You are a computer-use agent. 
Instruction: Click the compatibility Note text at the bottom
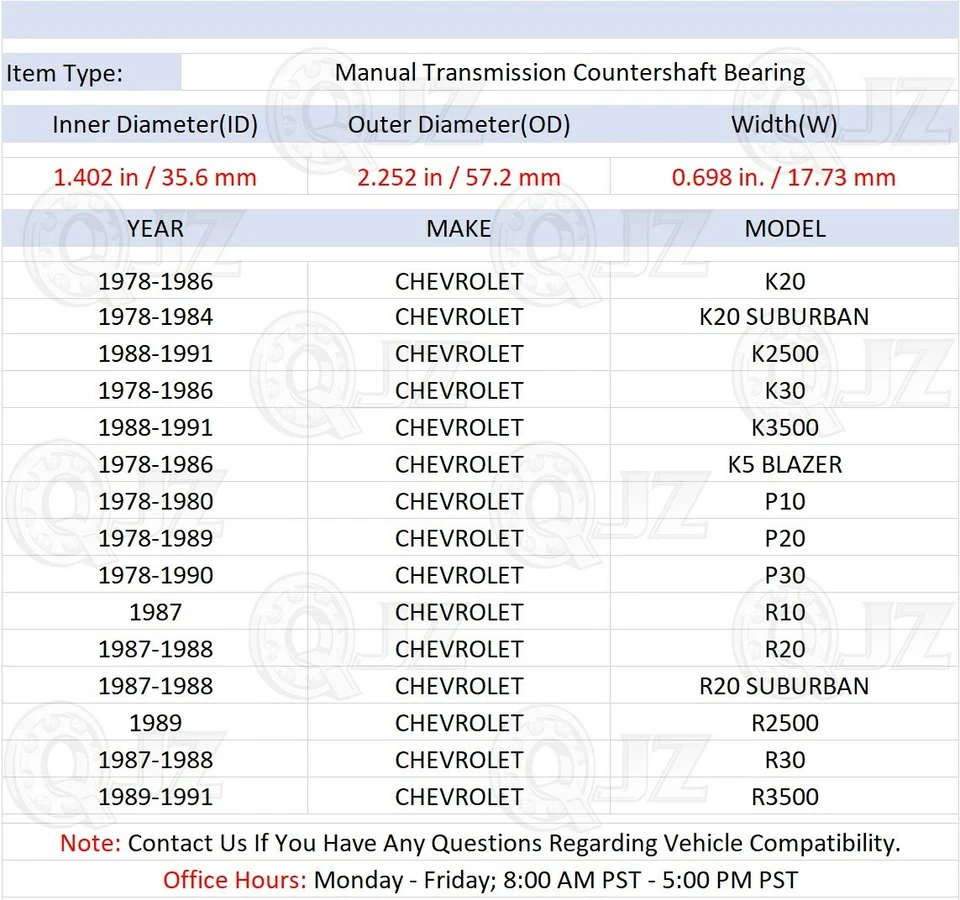tap(480, 843)
